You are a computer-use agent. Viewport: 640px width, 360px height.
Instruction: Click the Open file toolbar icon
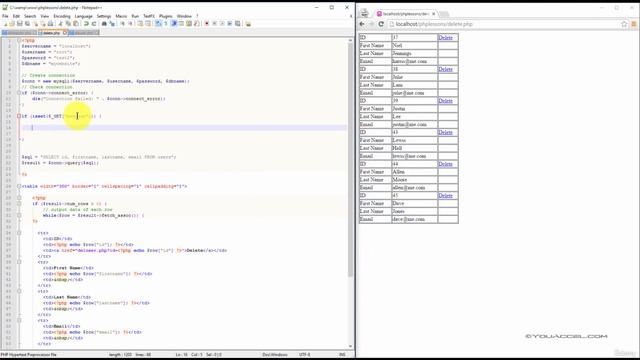[x=12, y=24]
